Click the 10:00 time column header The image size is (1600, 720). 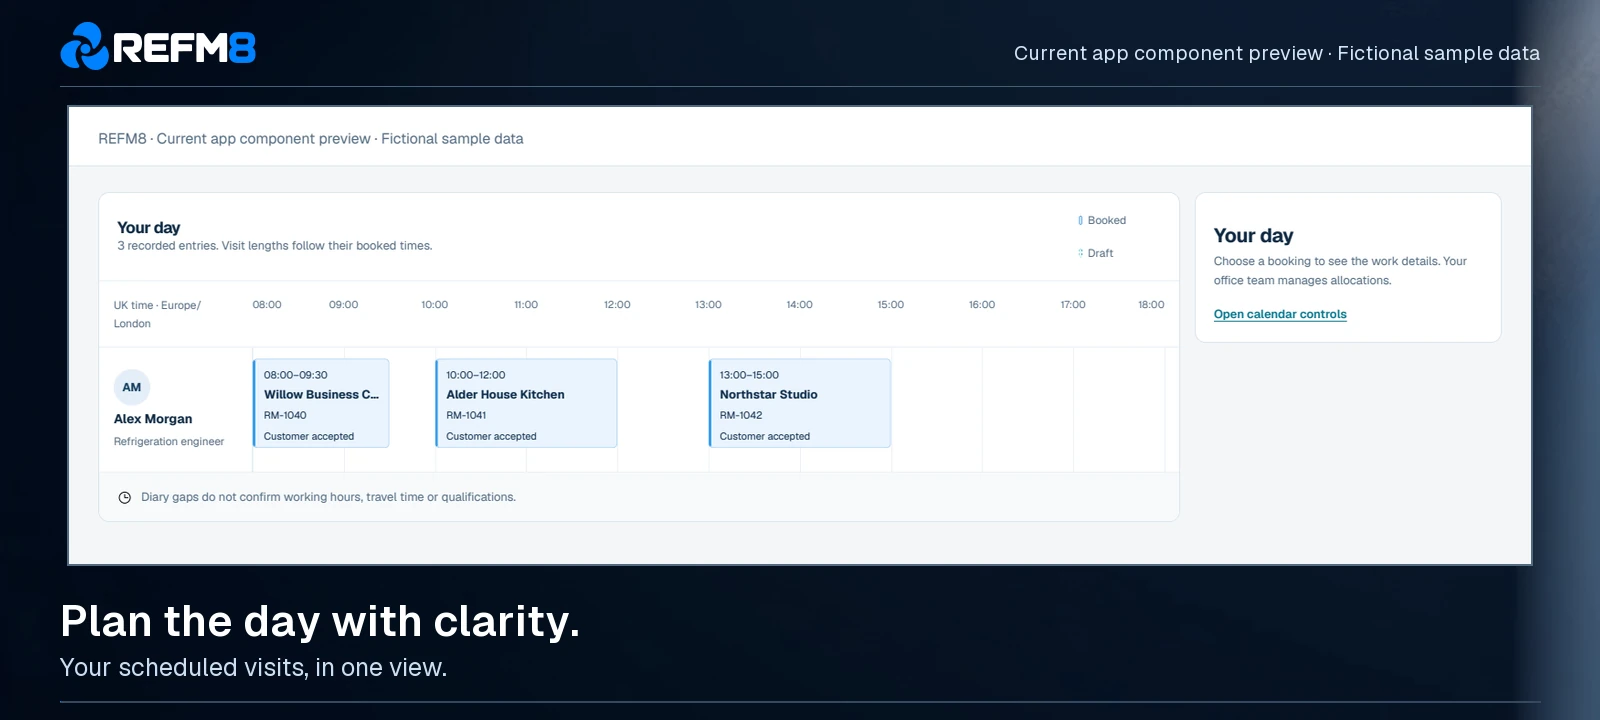pos(434,305)
